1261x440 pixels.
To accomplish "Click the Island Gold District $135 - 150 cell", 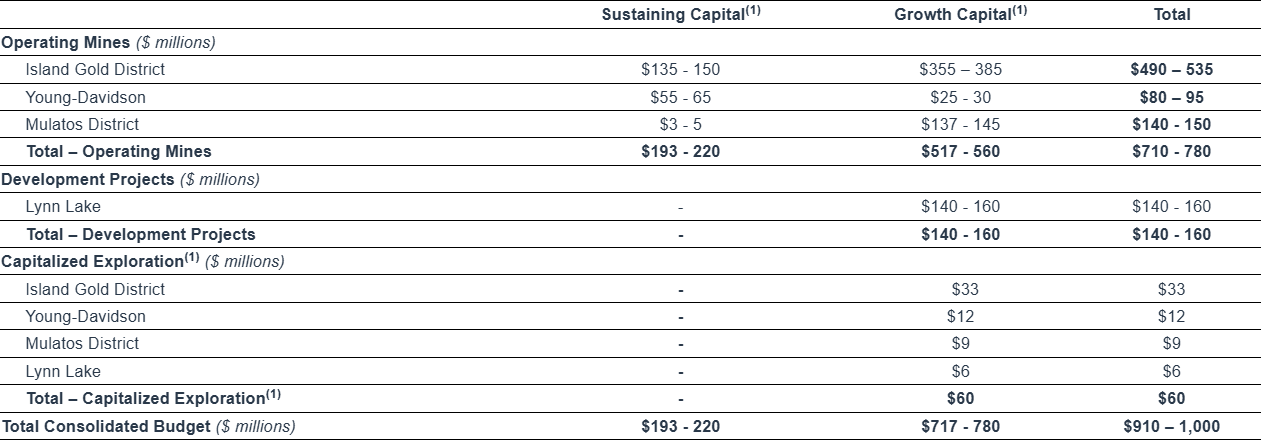I will pyautogui.click(x=680, y=70).
